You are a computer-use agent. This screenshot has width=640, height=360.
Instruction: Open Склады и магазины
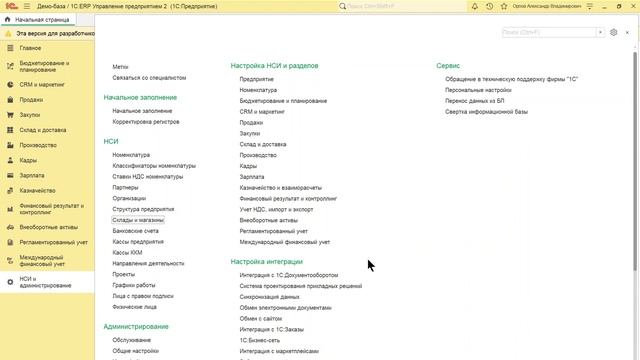click(138, 220)
